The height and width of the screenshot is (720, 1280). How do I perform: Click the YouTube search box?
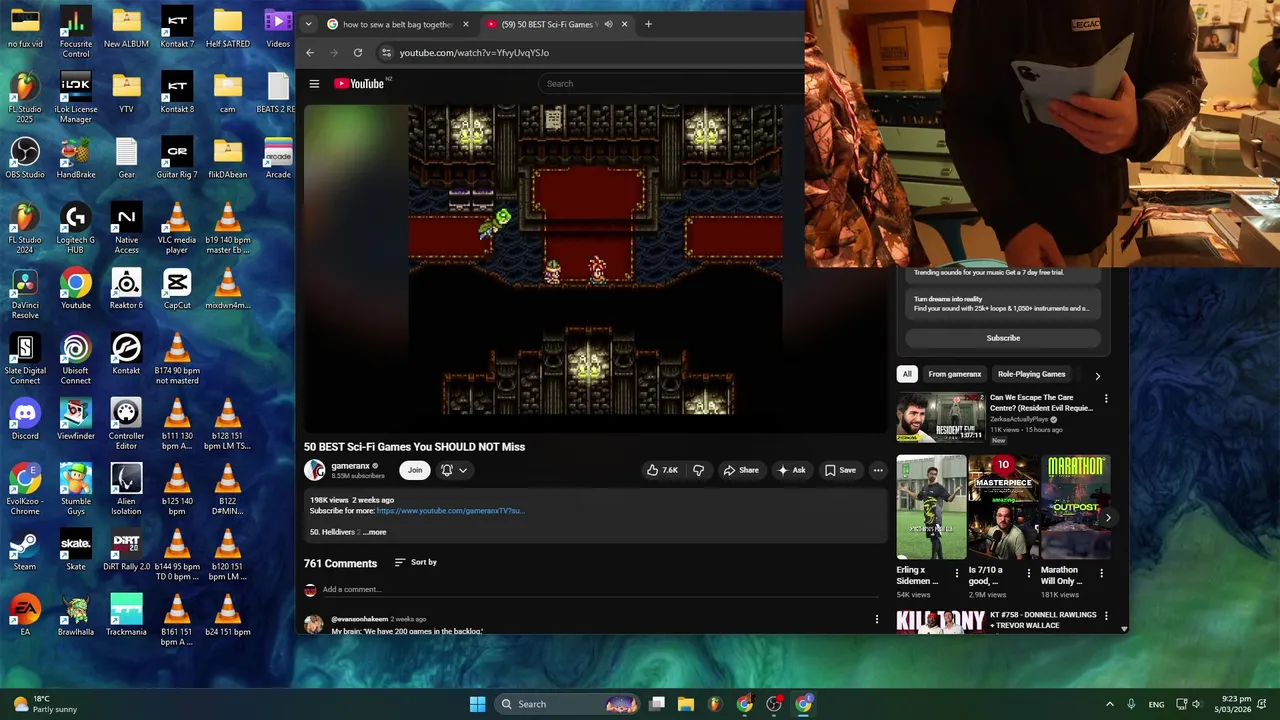coord(672,84)
